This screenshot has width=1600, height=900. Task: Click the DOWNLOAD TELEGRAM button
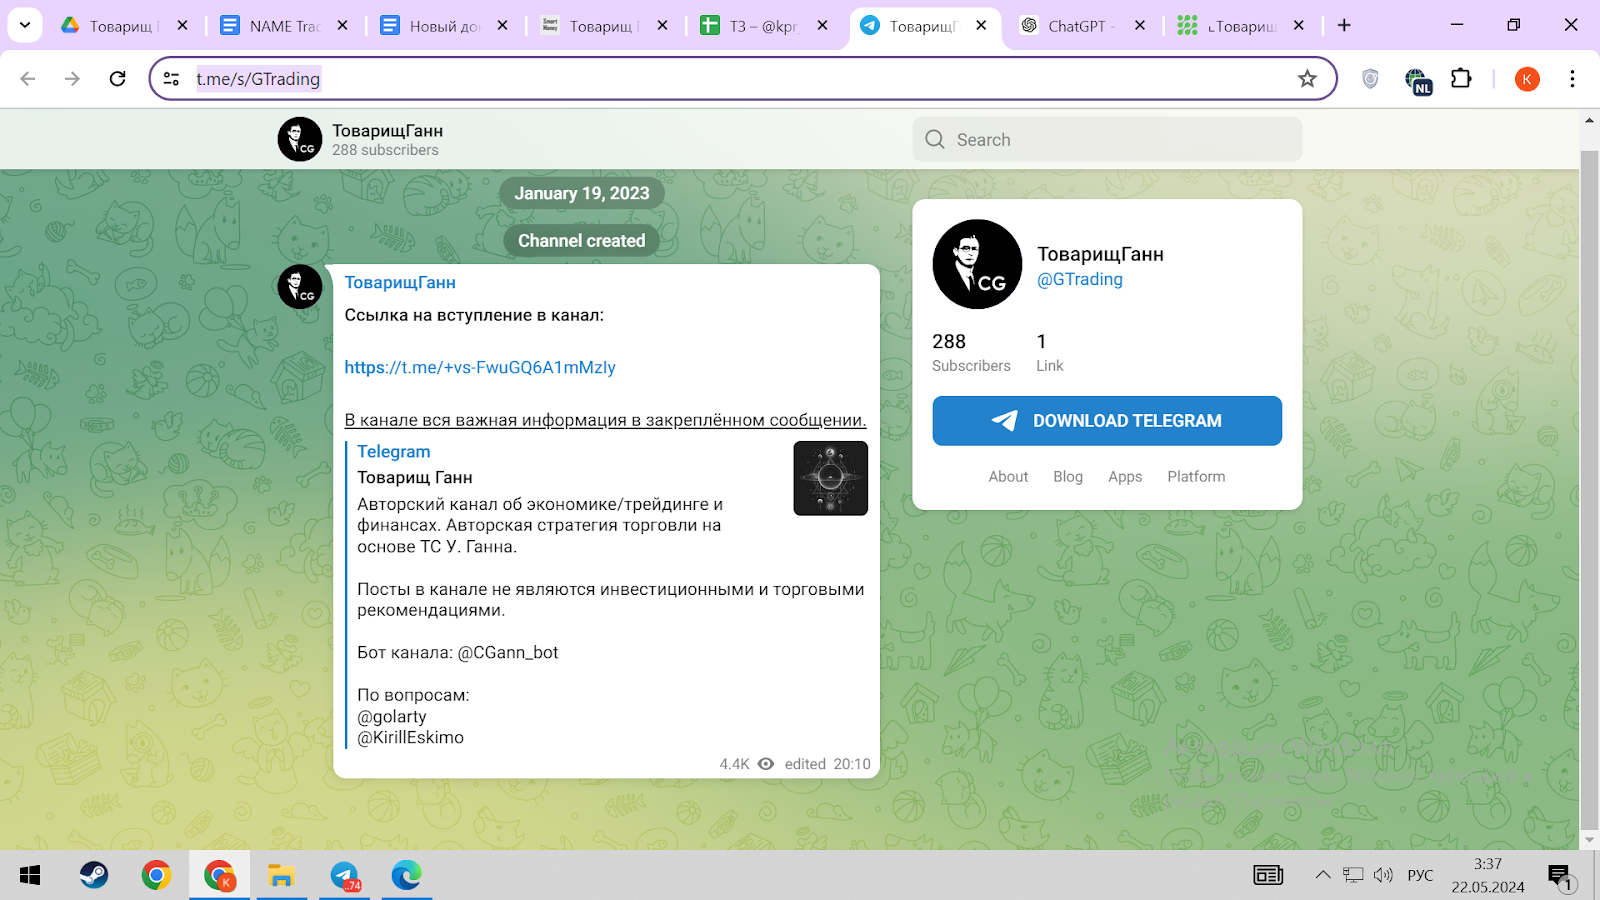click(1107, 421)
